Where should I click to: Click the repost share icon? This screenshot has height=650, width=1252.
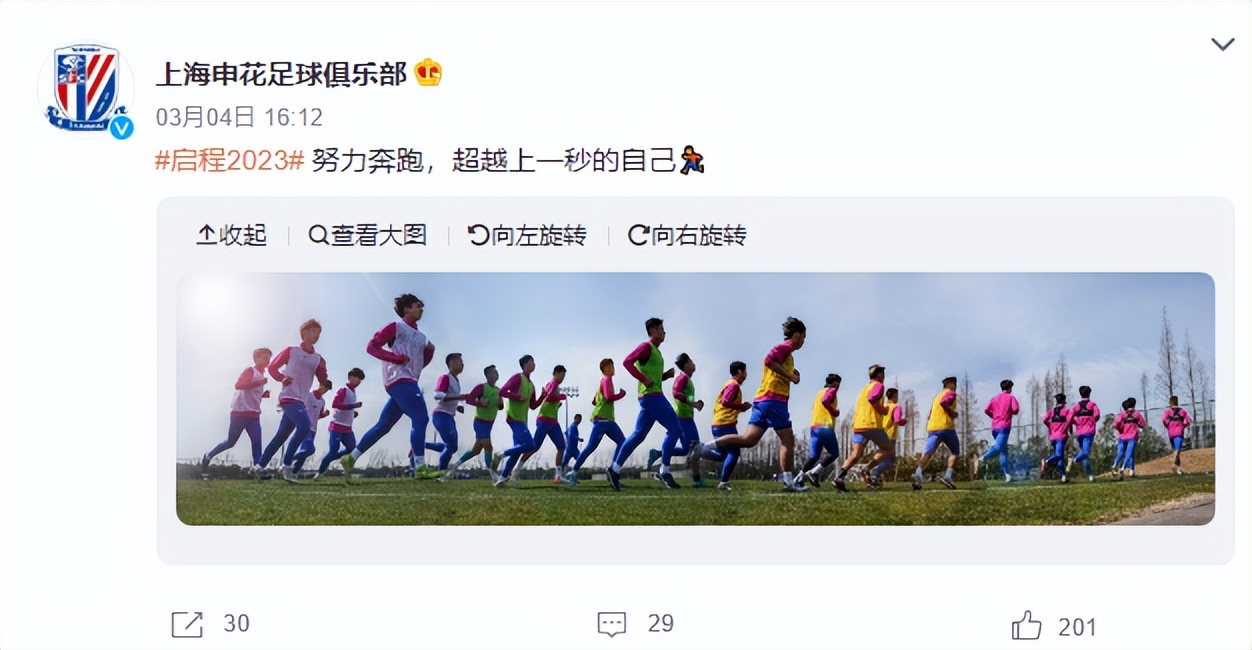coord(187,625)
